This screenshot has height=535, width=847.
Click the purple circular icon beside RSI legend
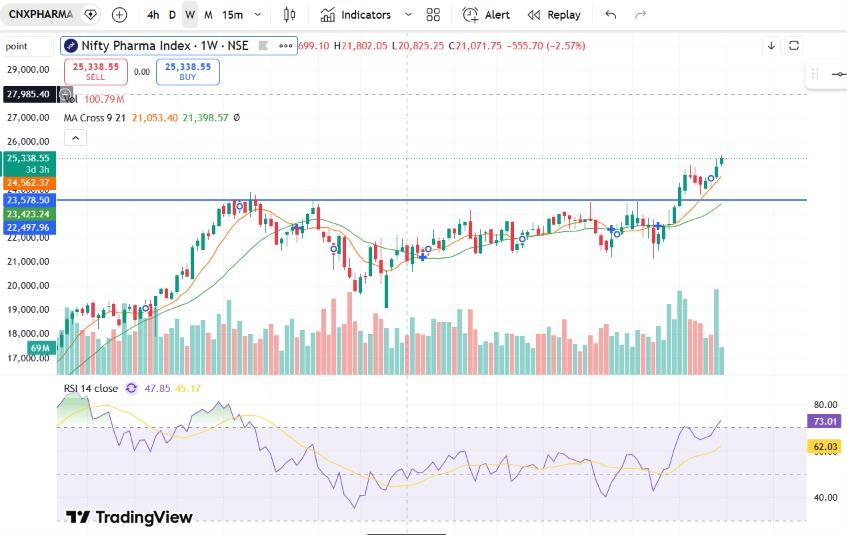point(131,388)
